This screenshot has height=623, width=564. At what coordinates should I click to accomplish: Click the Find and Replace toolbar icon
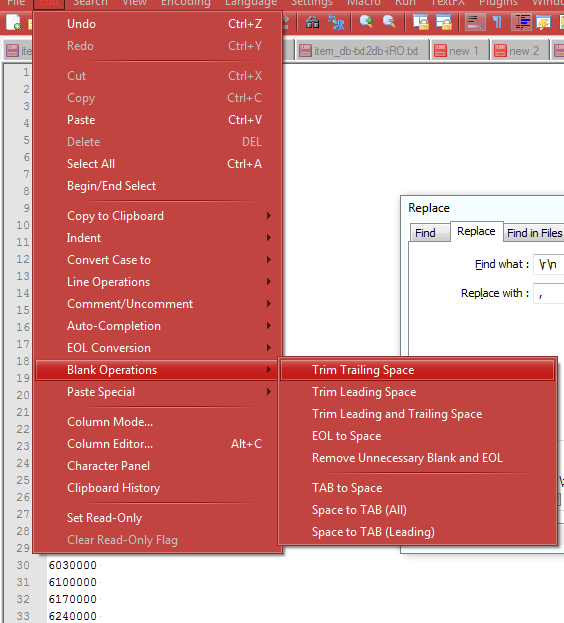tap(336, 22)
